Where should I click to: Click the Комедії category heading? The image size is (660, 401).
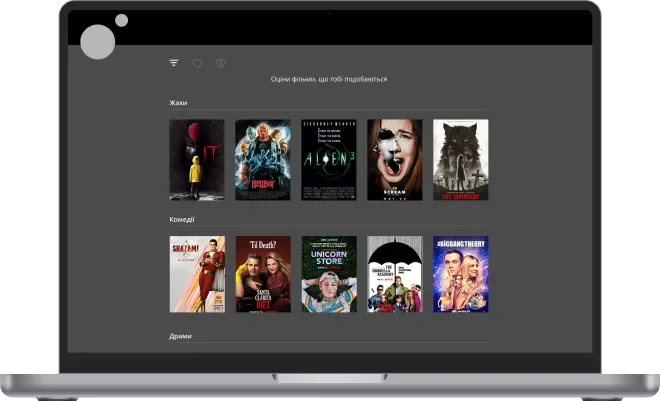(x=182, y=219)
